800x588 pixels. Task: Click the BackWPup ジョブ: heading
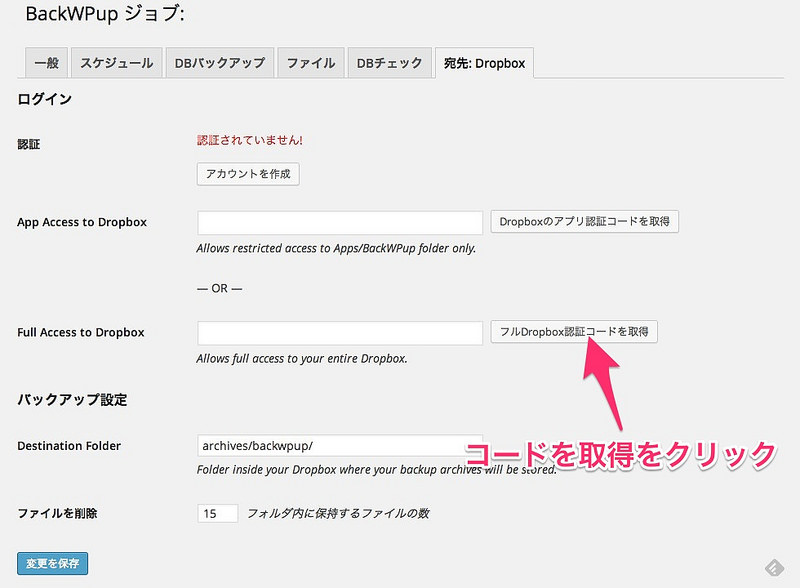coord(105,14)
